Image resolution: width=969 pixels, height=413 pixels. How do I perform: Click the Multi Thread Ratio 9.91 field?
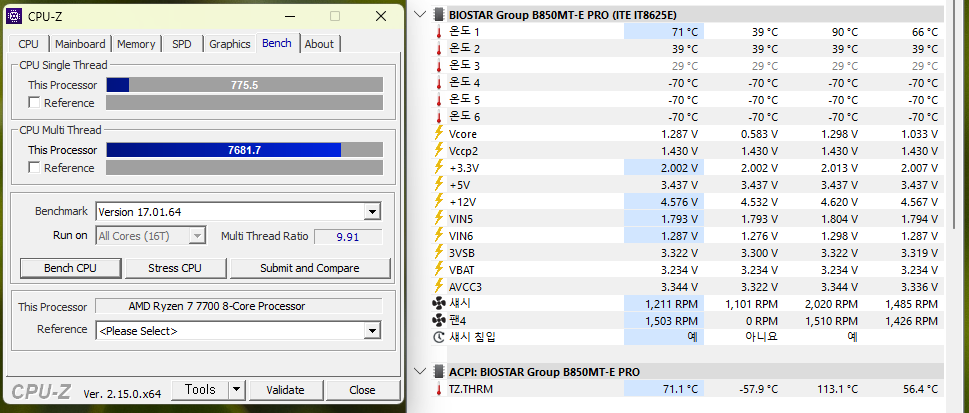(349, 236)
